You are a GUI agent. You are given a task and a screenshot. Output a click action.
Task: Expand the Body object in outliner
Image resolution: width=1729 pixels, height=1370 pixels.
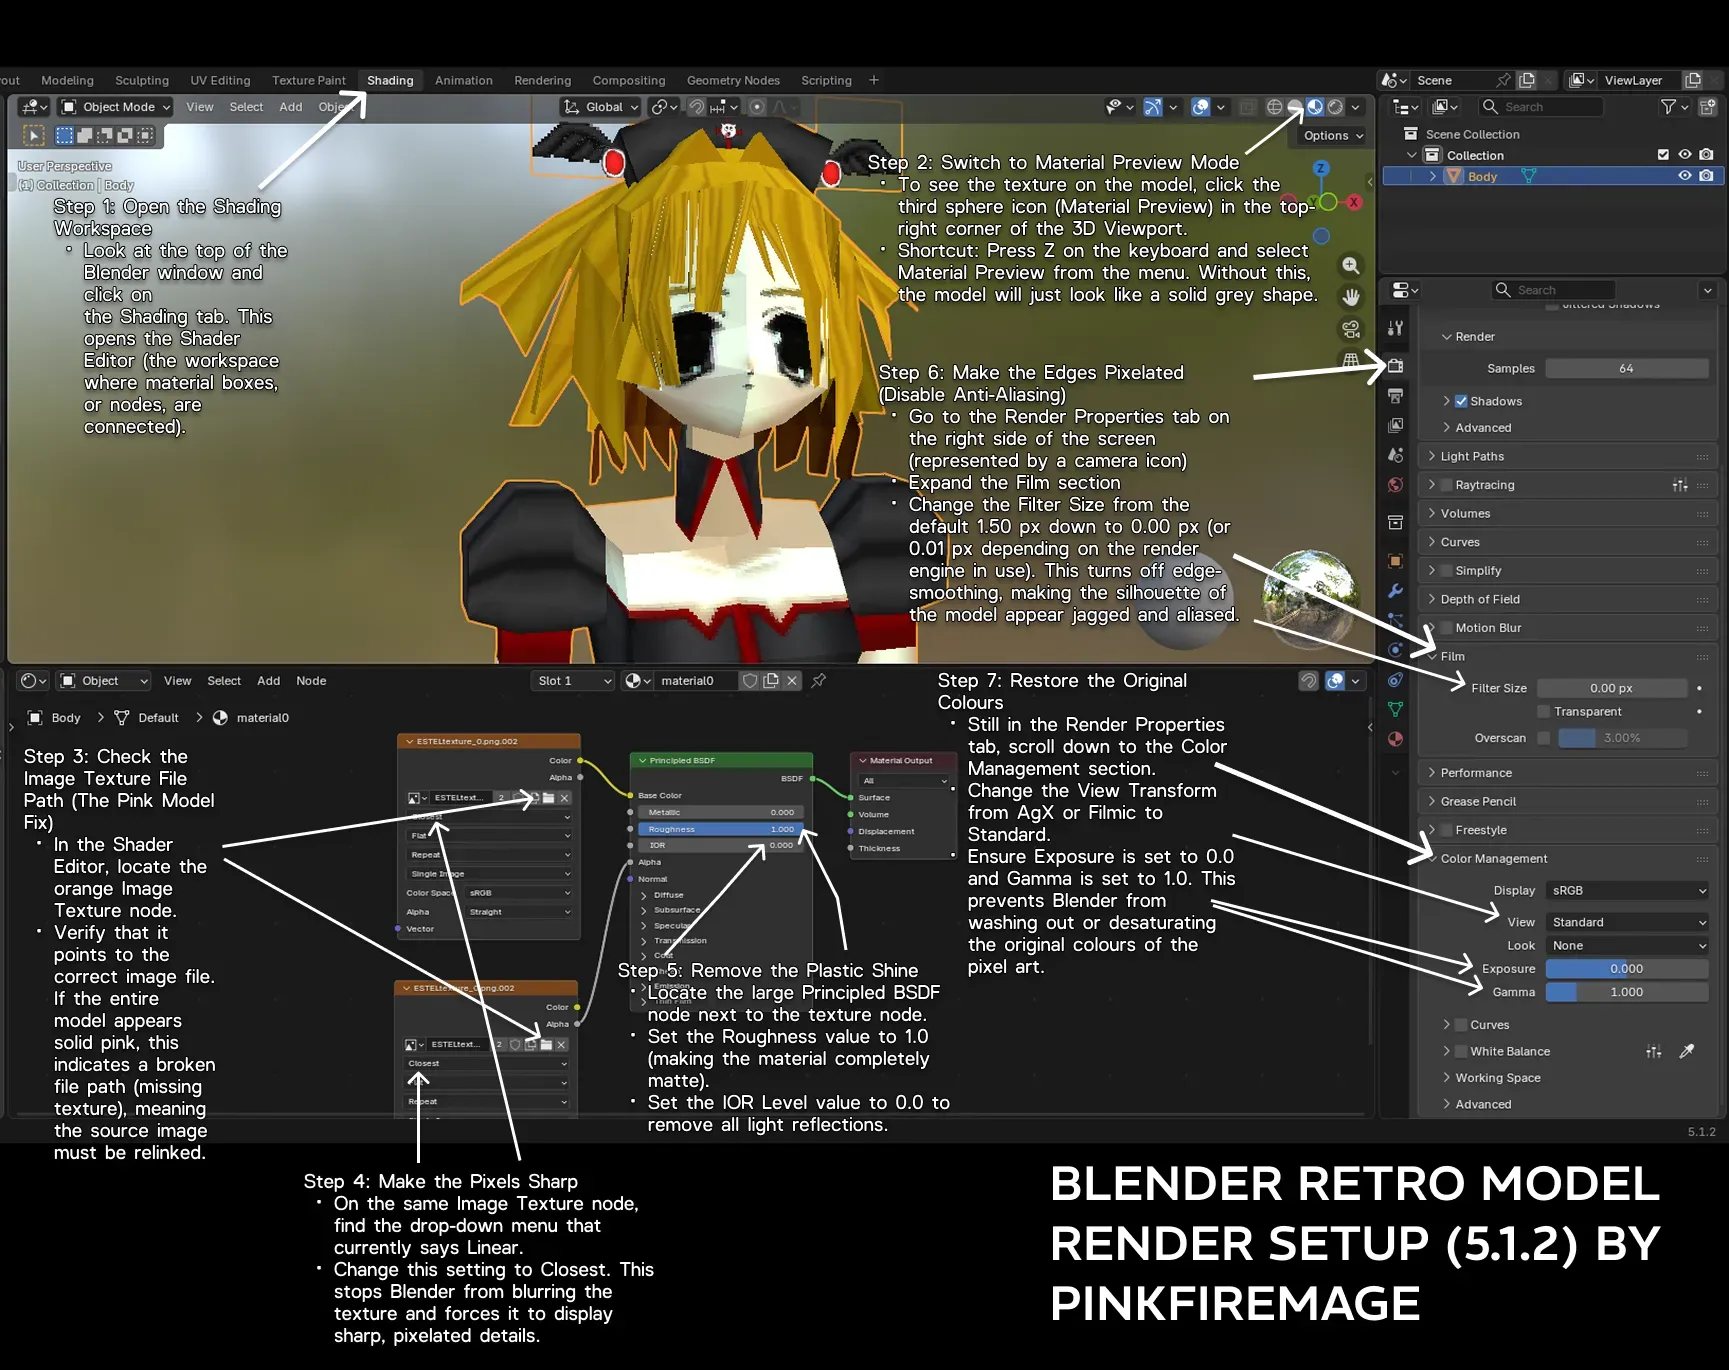click(x=1433, y=176)
